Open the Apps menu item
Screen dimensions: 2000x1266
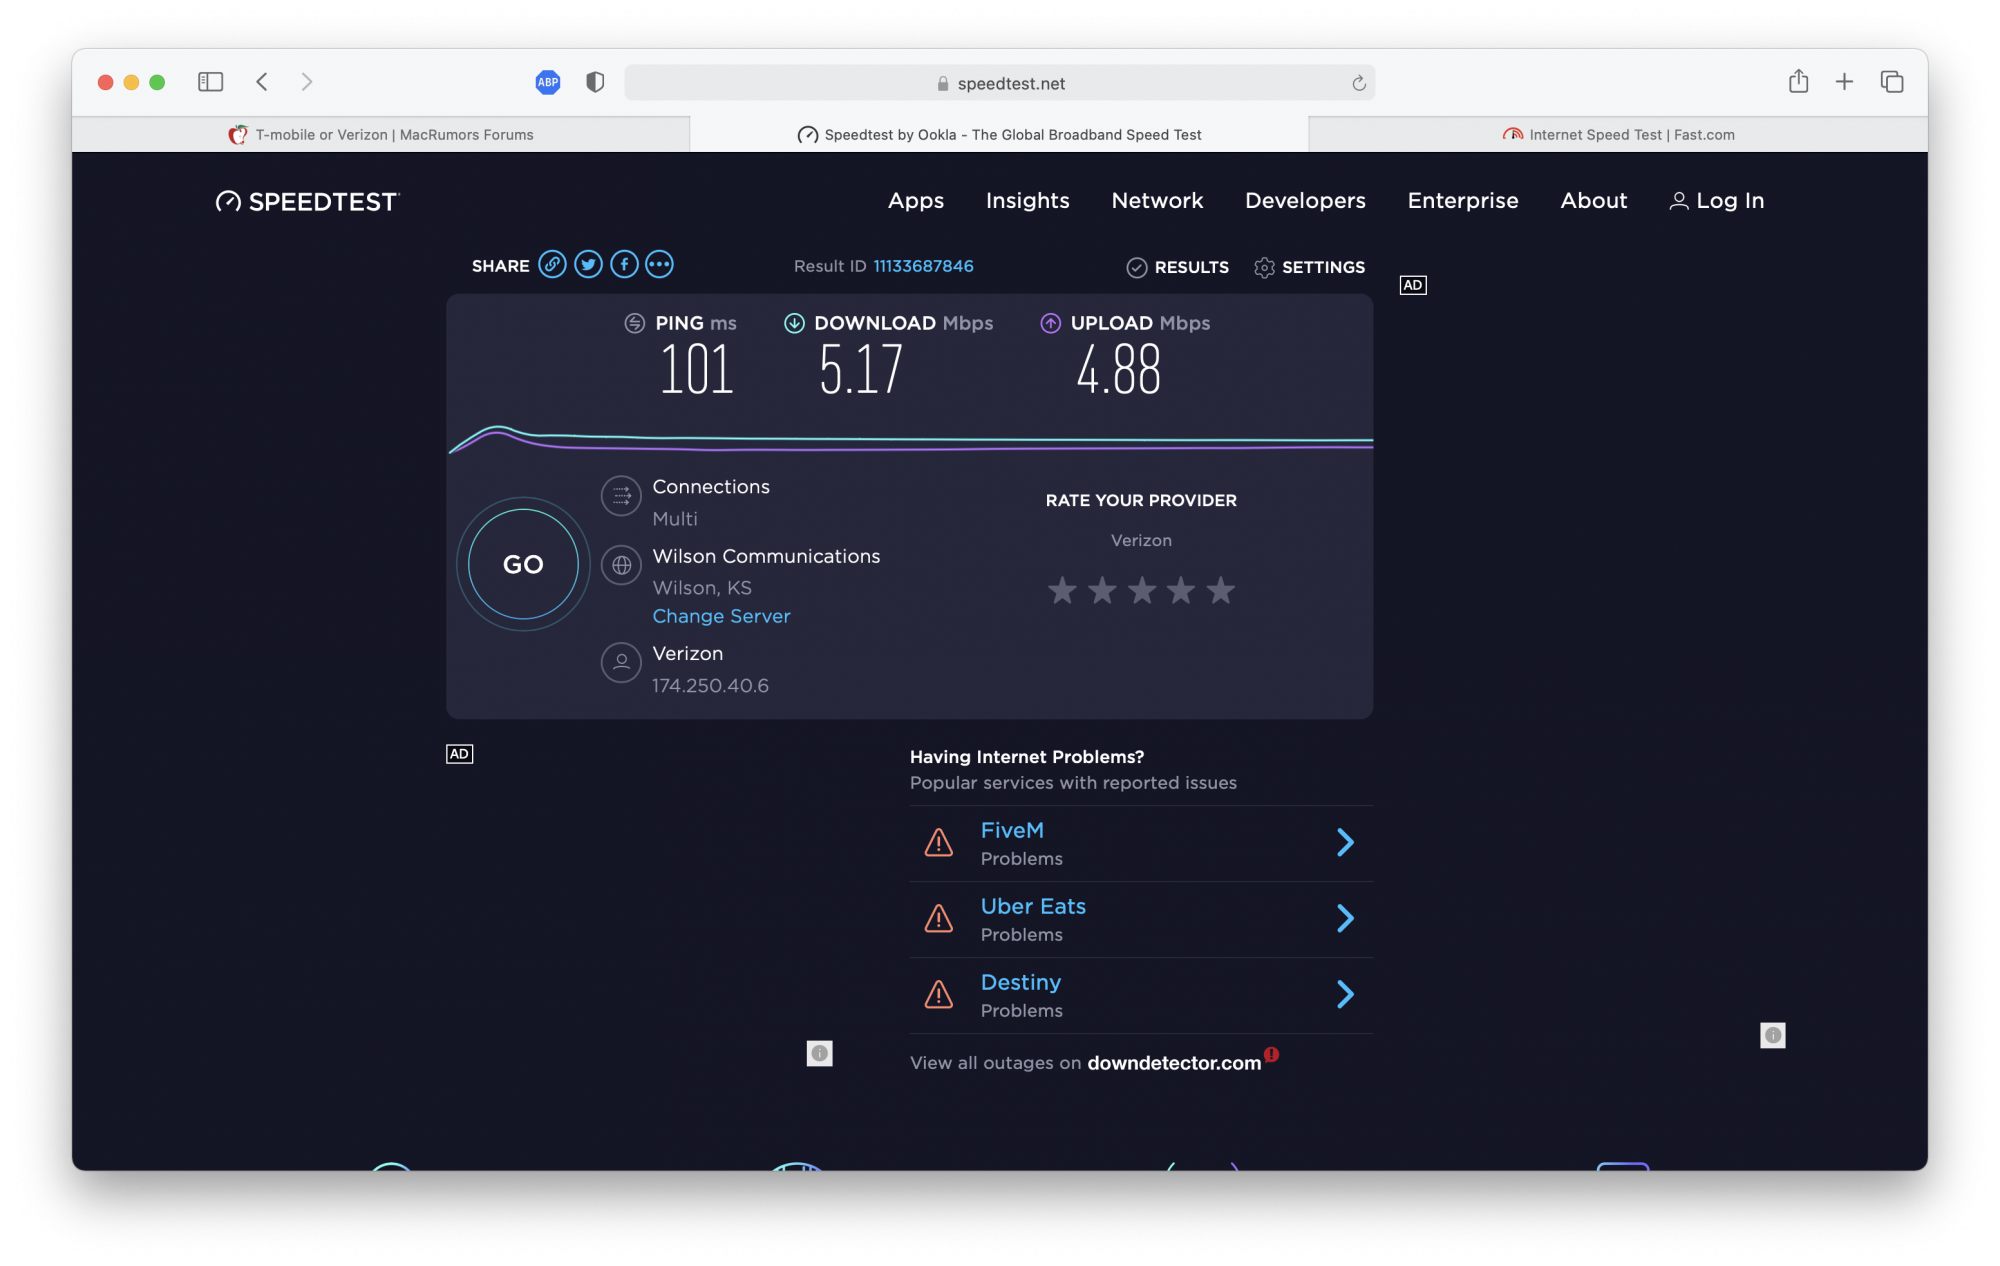click(916, 201)
